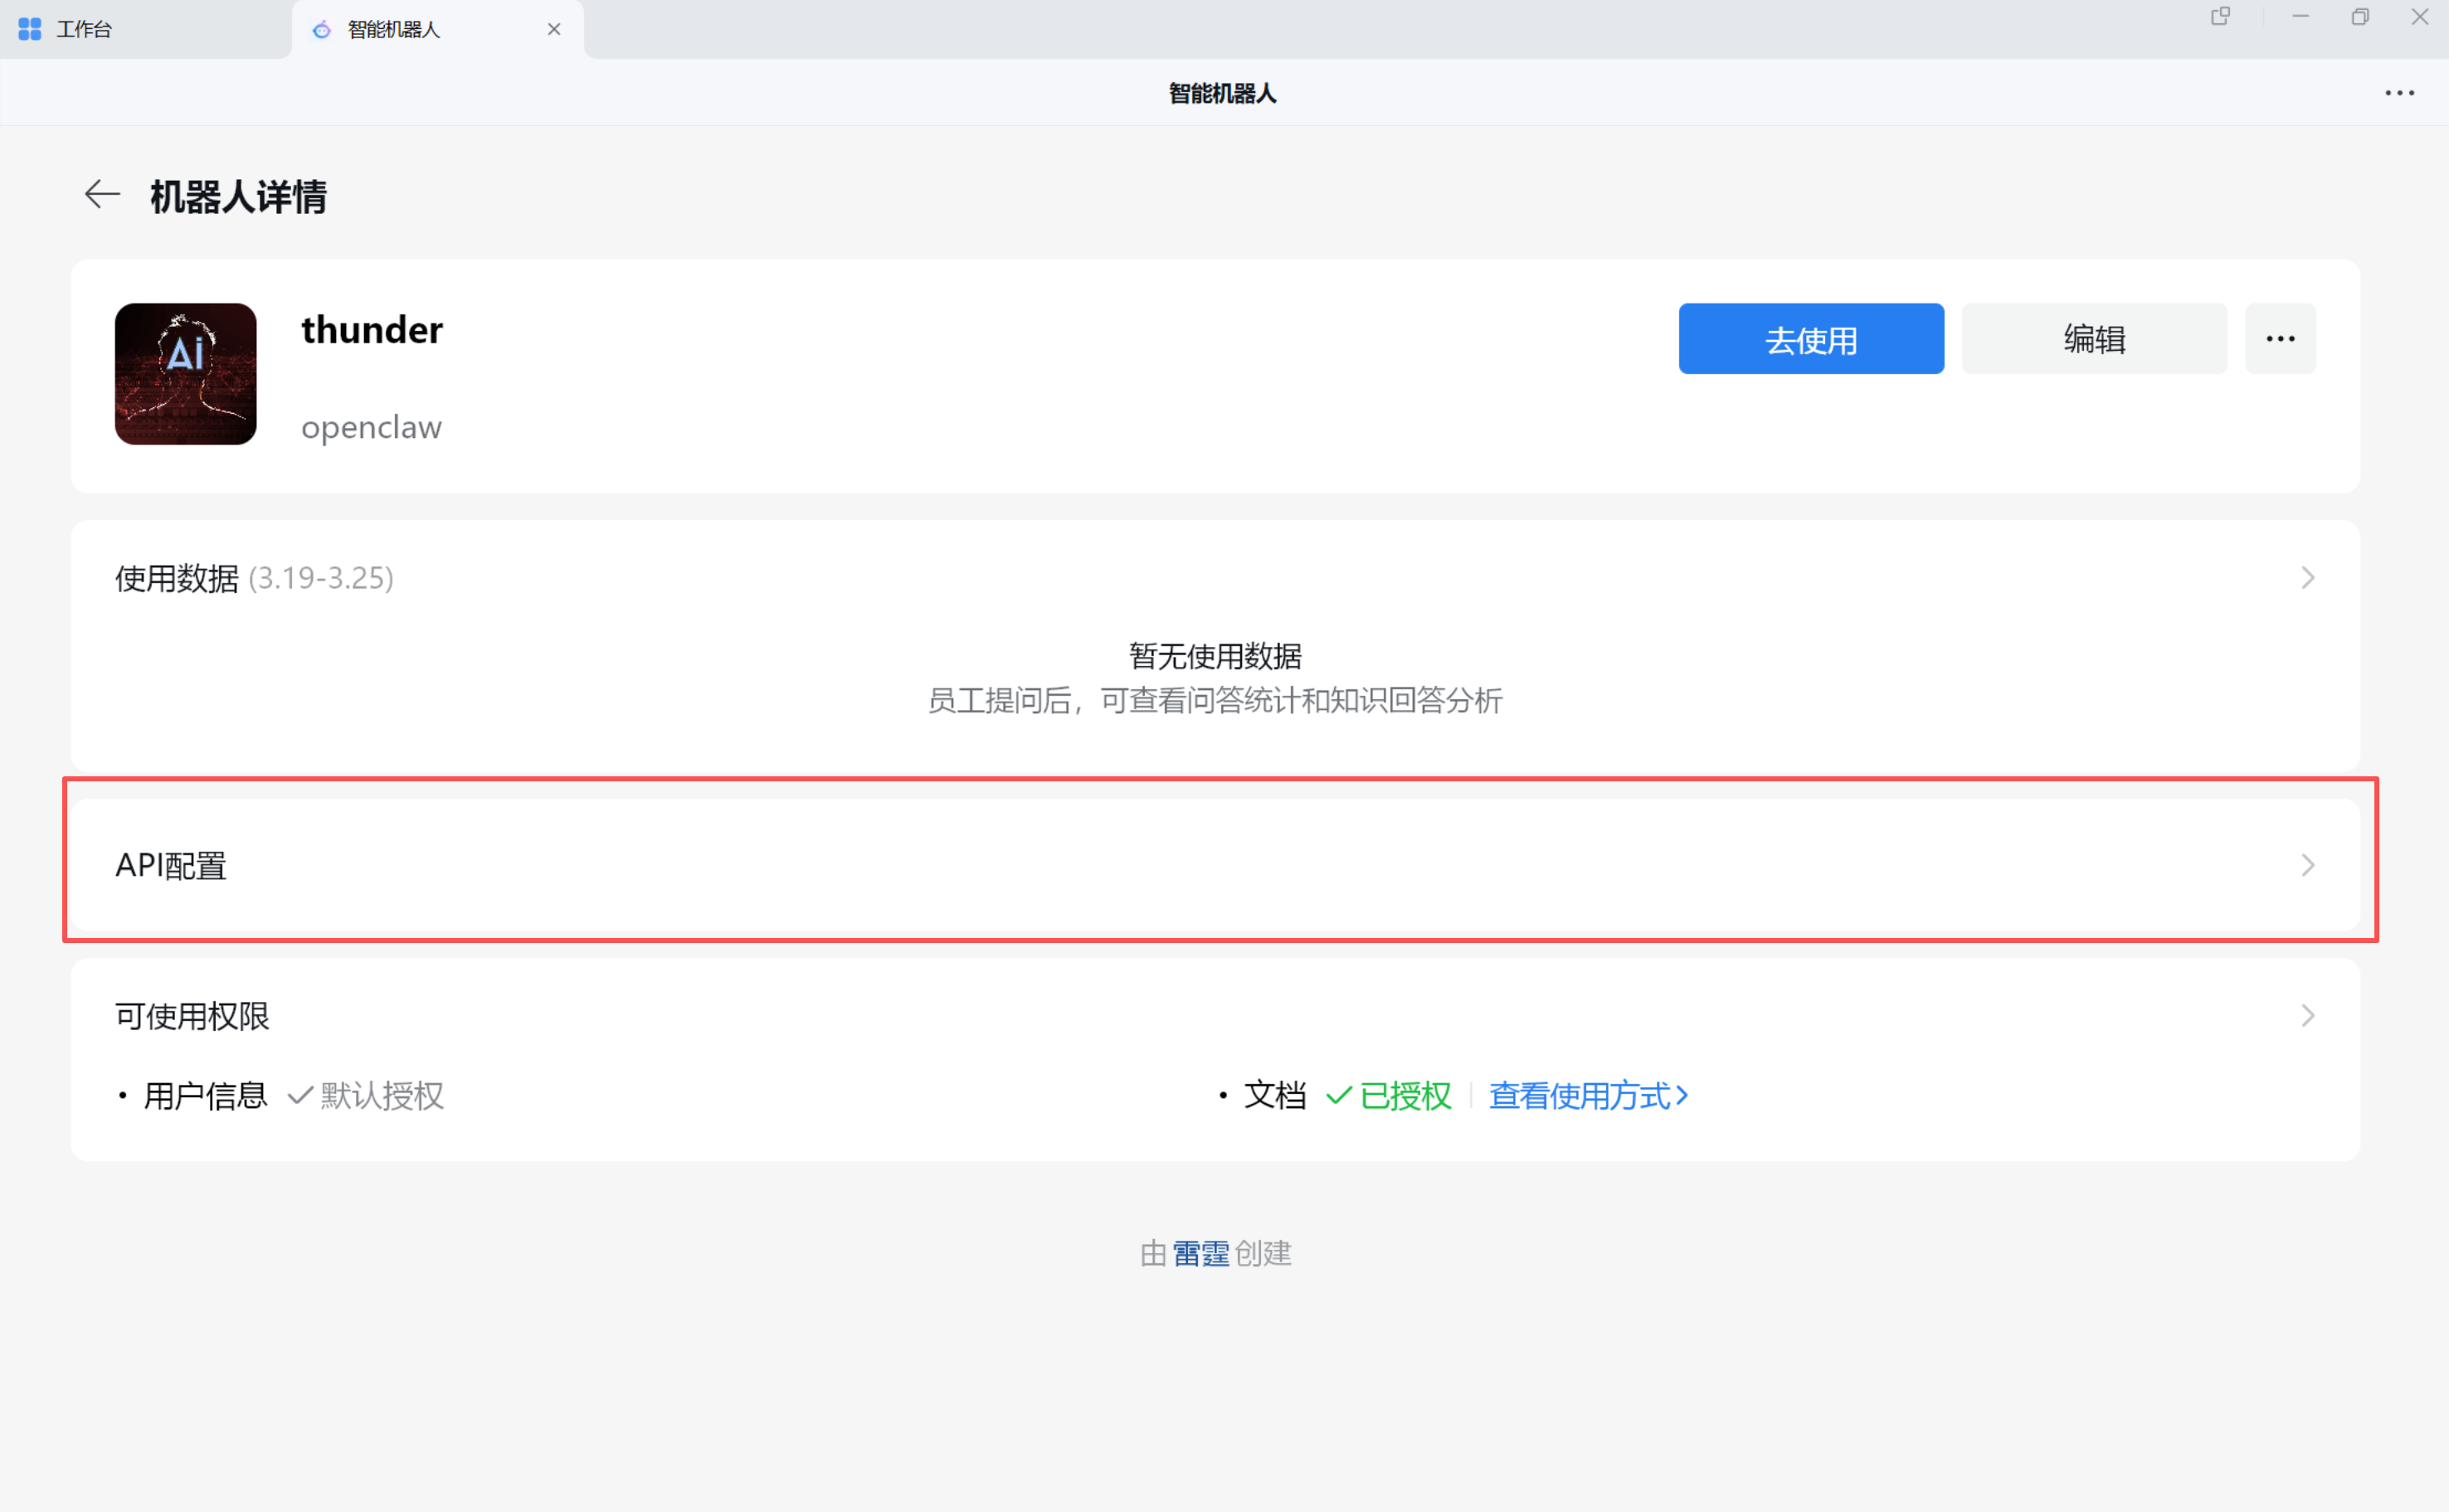Open the 查看使用方式 link
Screen dimensions: 2449x1512
point(1587,1096)
